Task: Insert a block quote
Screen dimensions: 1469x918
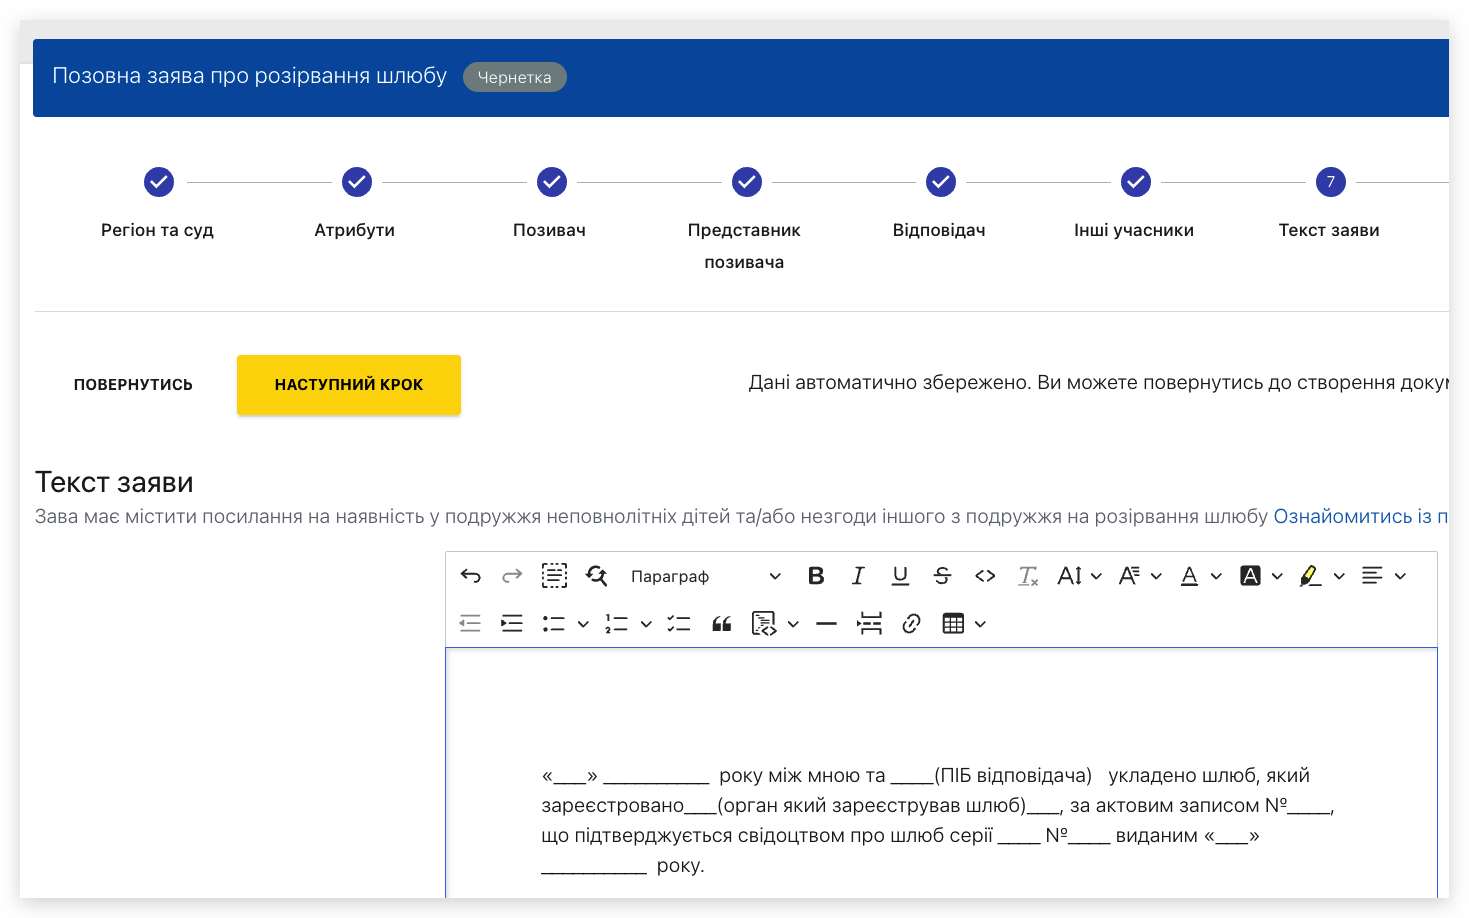Action: click(721, 624)
